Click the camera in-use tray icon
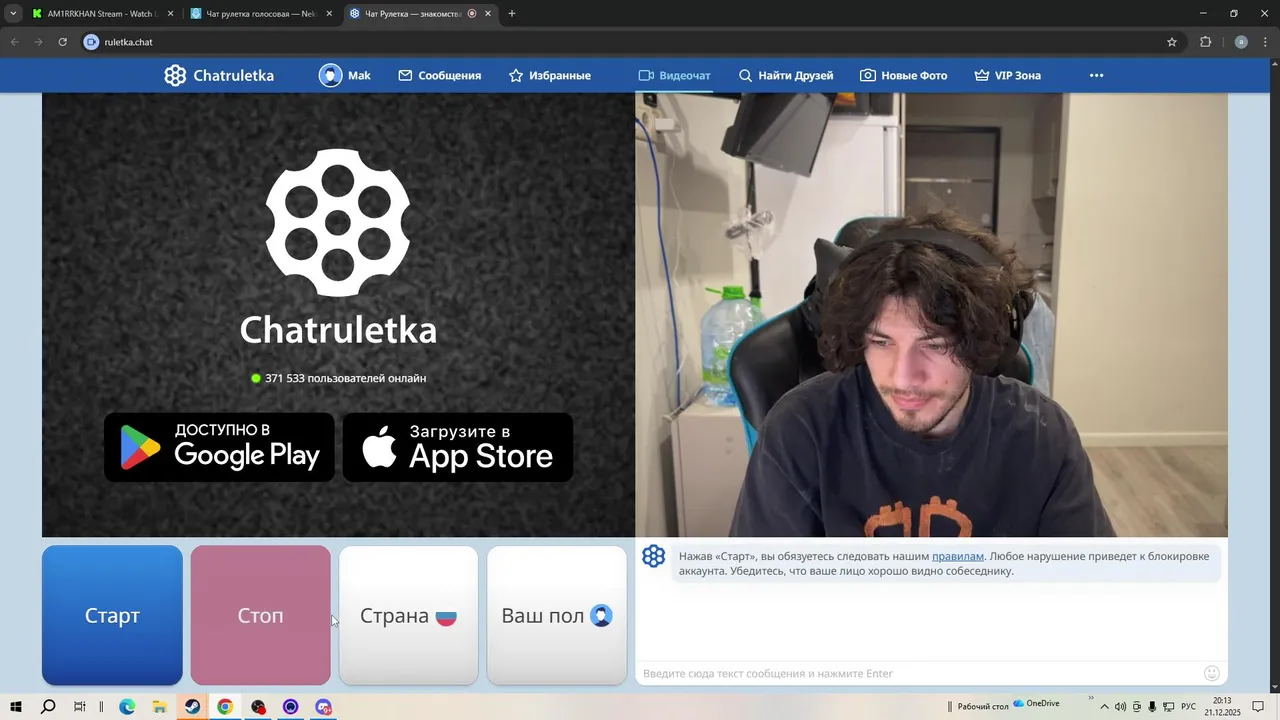 1137,707
